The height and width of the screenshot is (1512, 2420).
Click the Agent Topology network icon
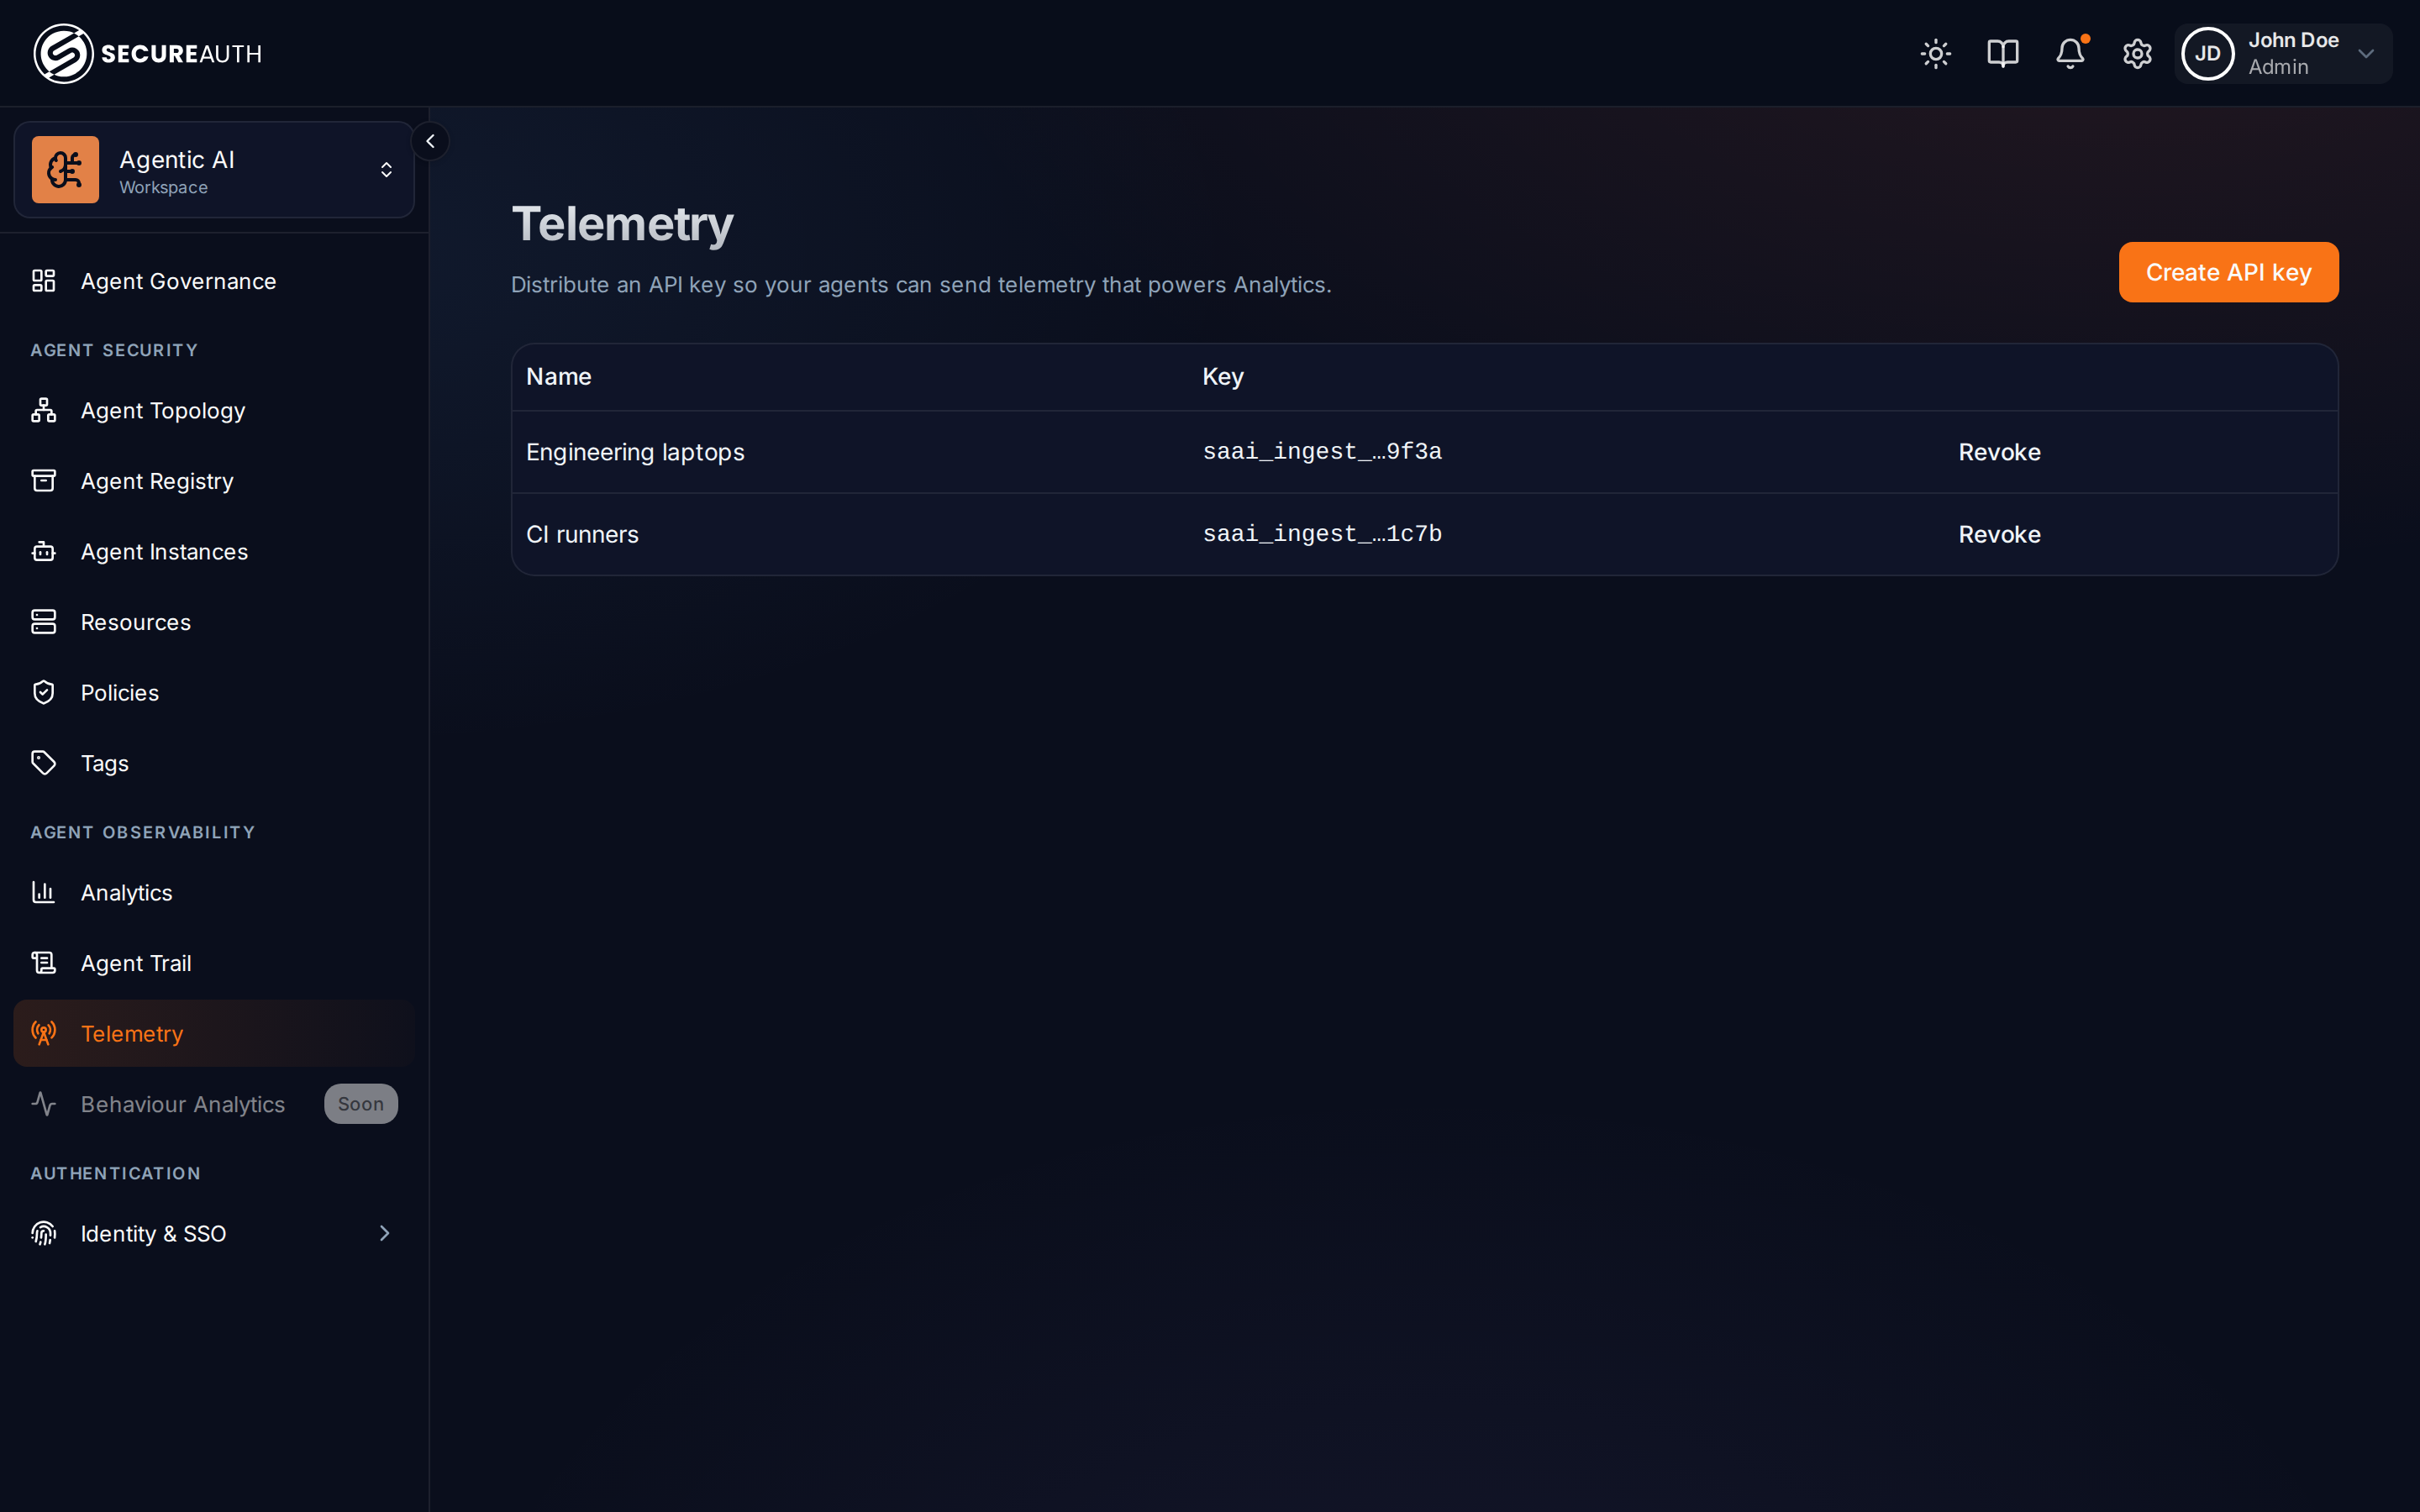[43, 410]
